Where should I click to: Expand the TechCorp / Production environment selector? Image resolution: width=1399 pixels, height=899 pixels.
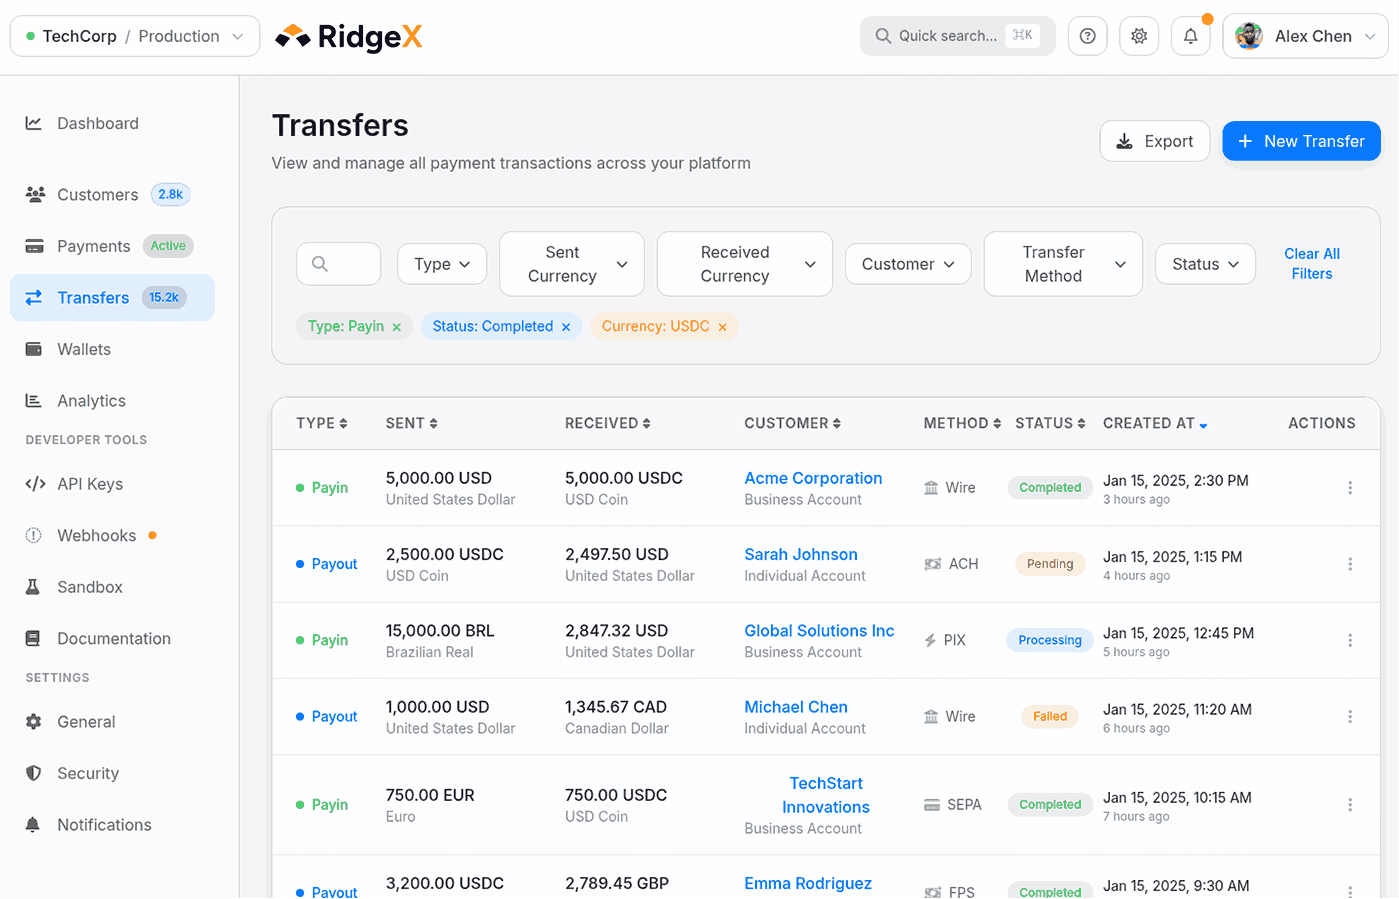[134, 36]
